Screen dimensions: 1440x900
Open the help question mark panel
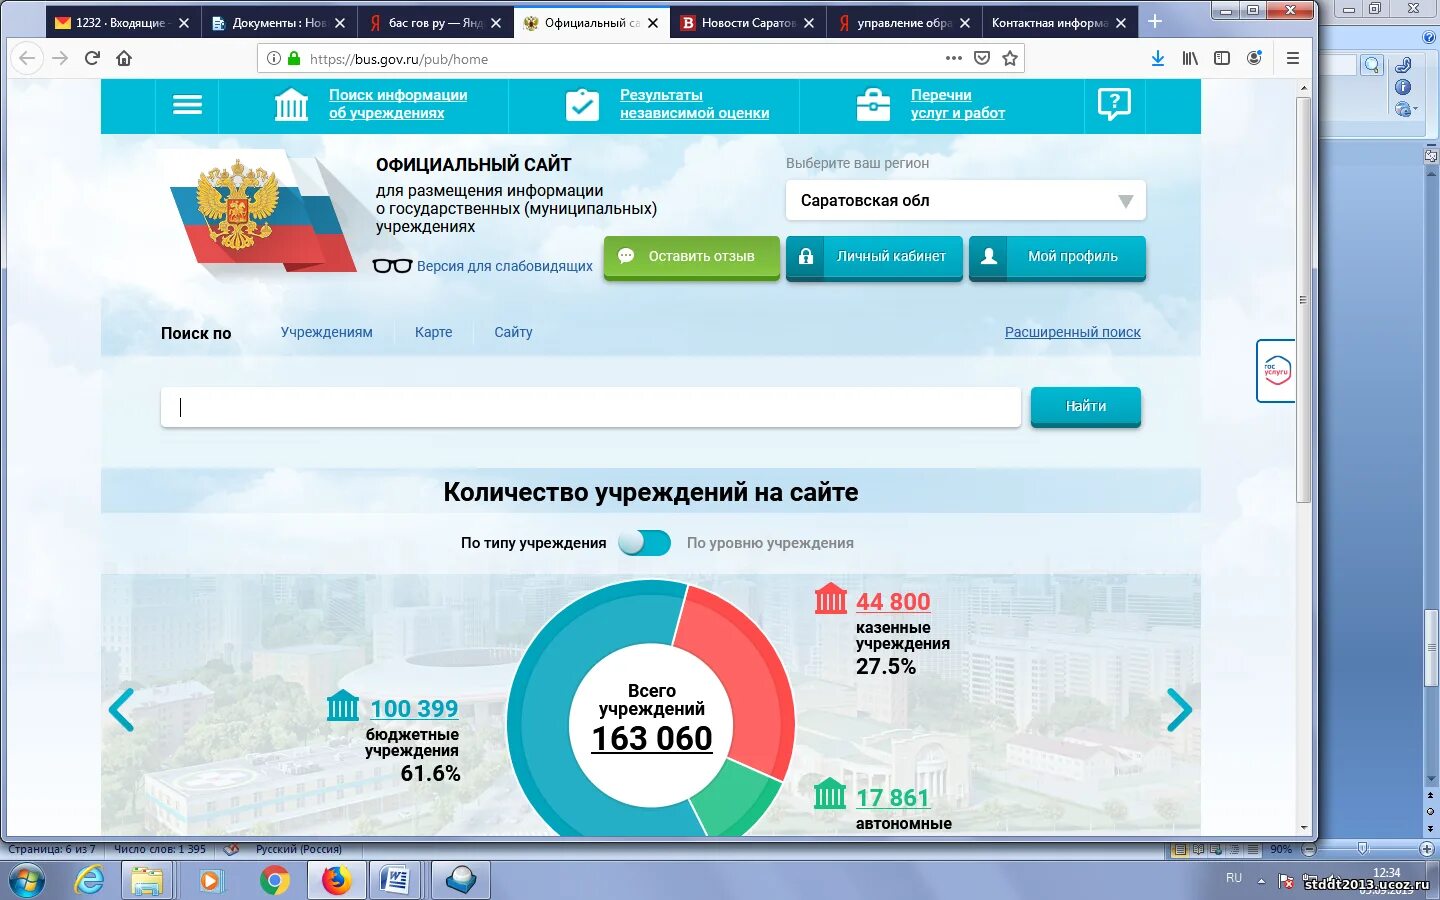pos(1113,103)
